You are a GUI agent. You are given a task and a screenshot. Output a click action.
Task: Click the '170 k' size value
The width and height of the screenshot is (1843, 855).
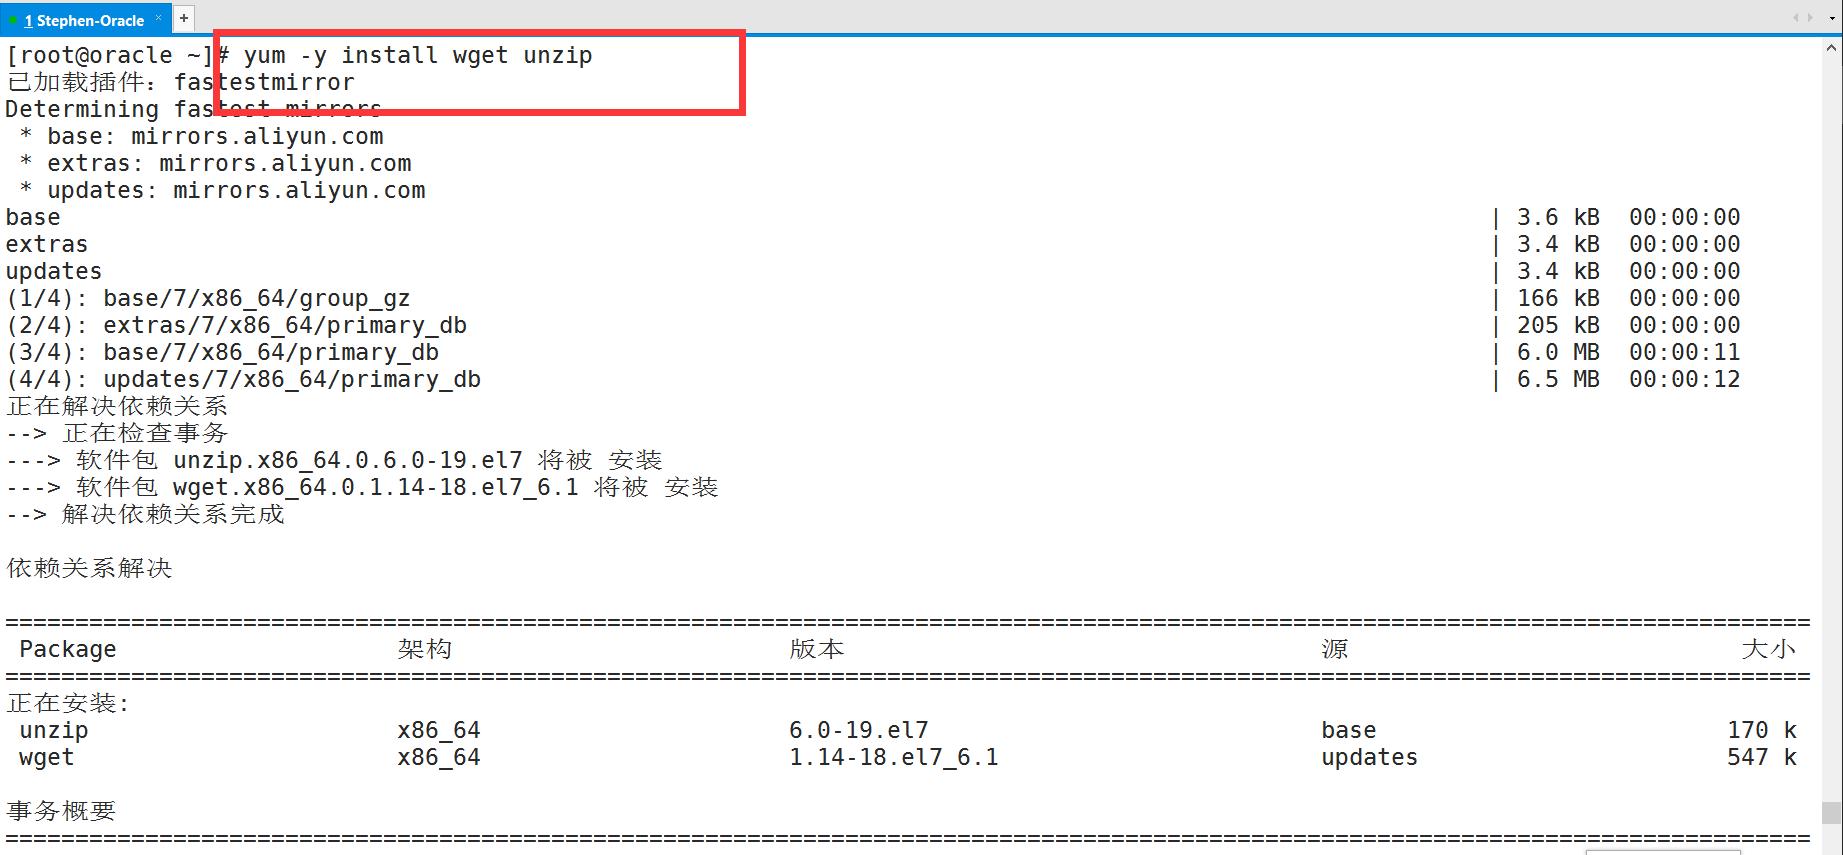tap(1762, 730)
